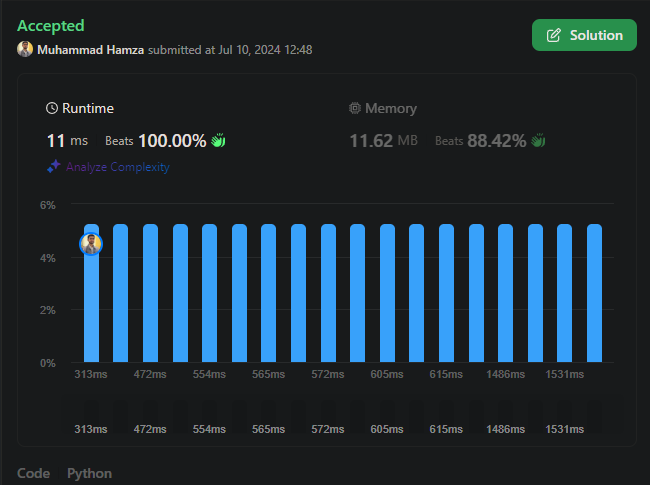Switch to the Runtime stats tab
This screenshot has width=650, height=485.
click(x=80, y=108)
